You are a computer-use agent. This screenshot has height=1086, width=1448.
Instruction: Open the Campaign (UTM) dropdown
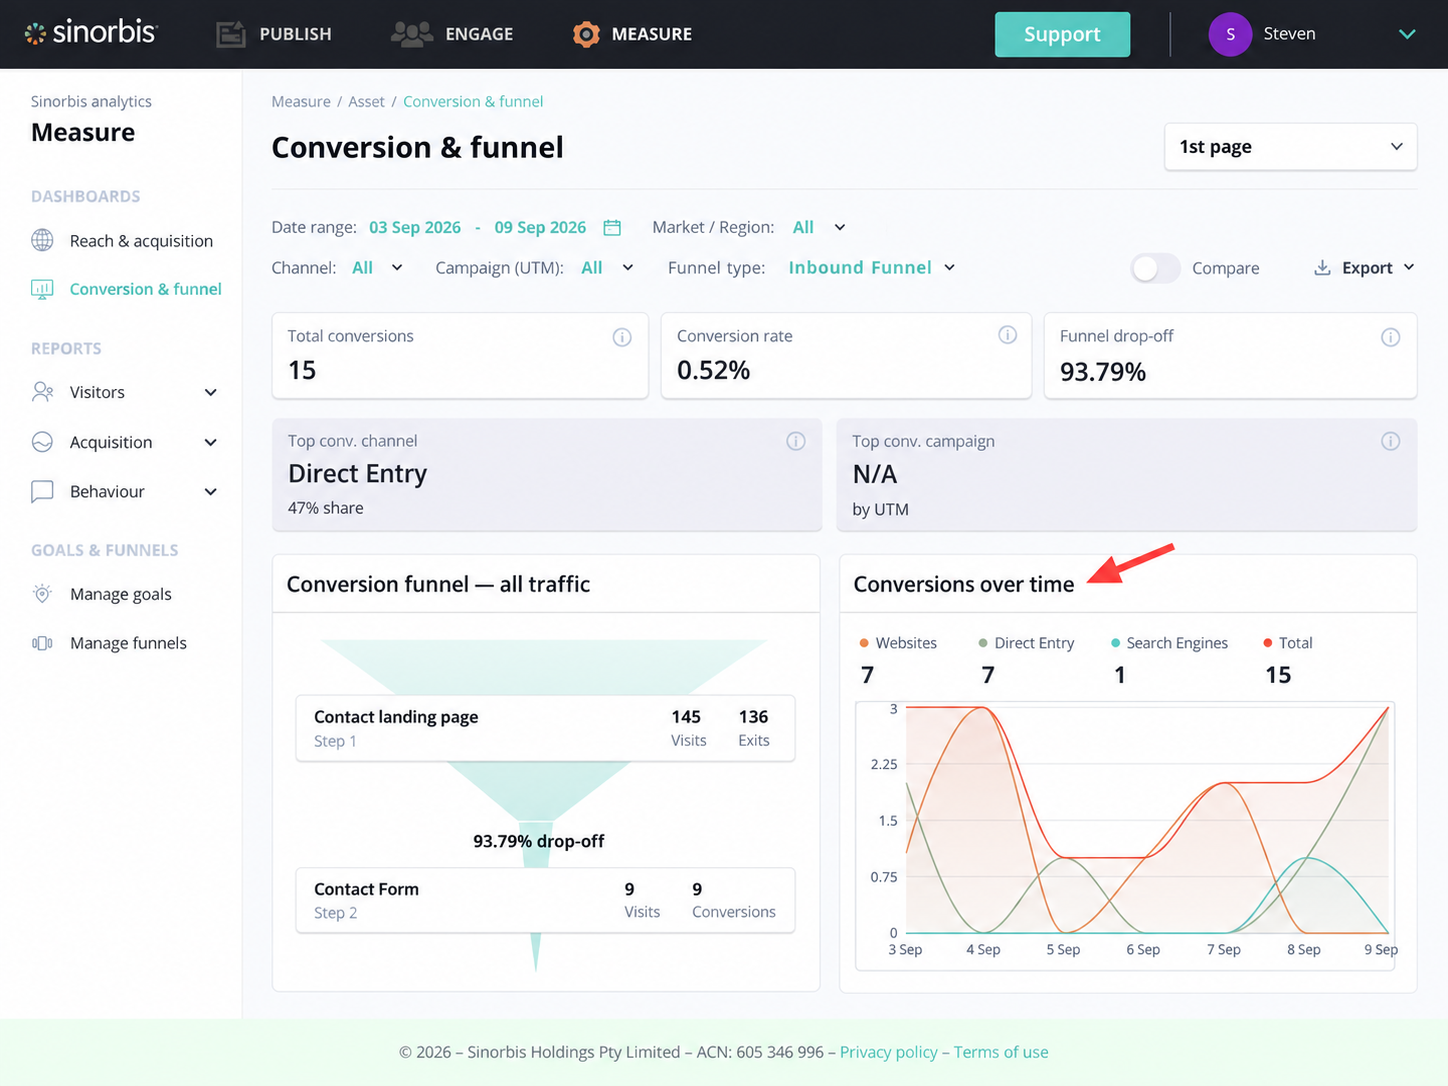coord(607,267)
